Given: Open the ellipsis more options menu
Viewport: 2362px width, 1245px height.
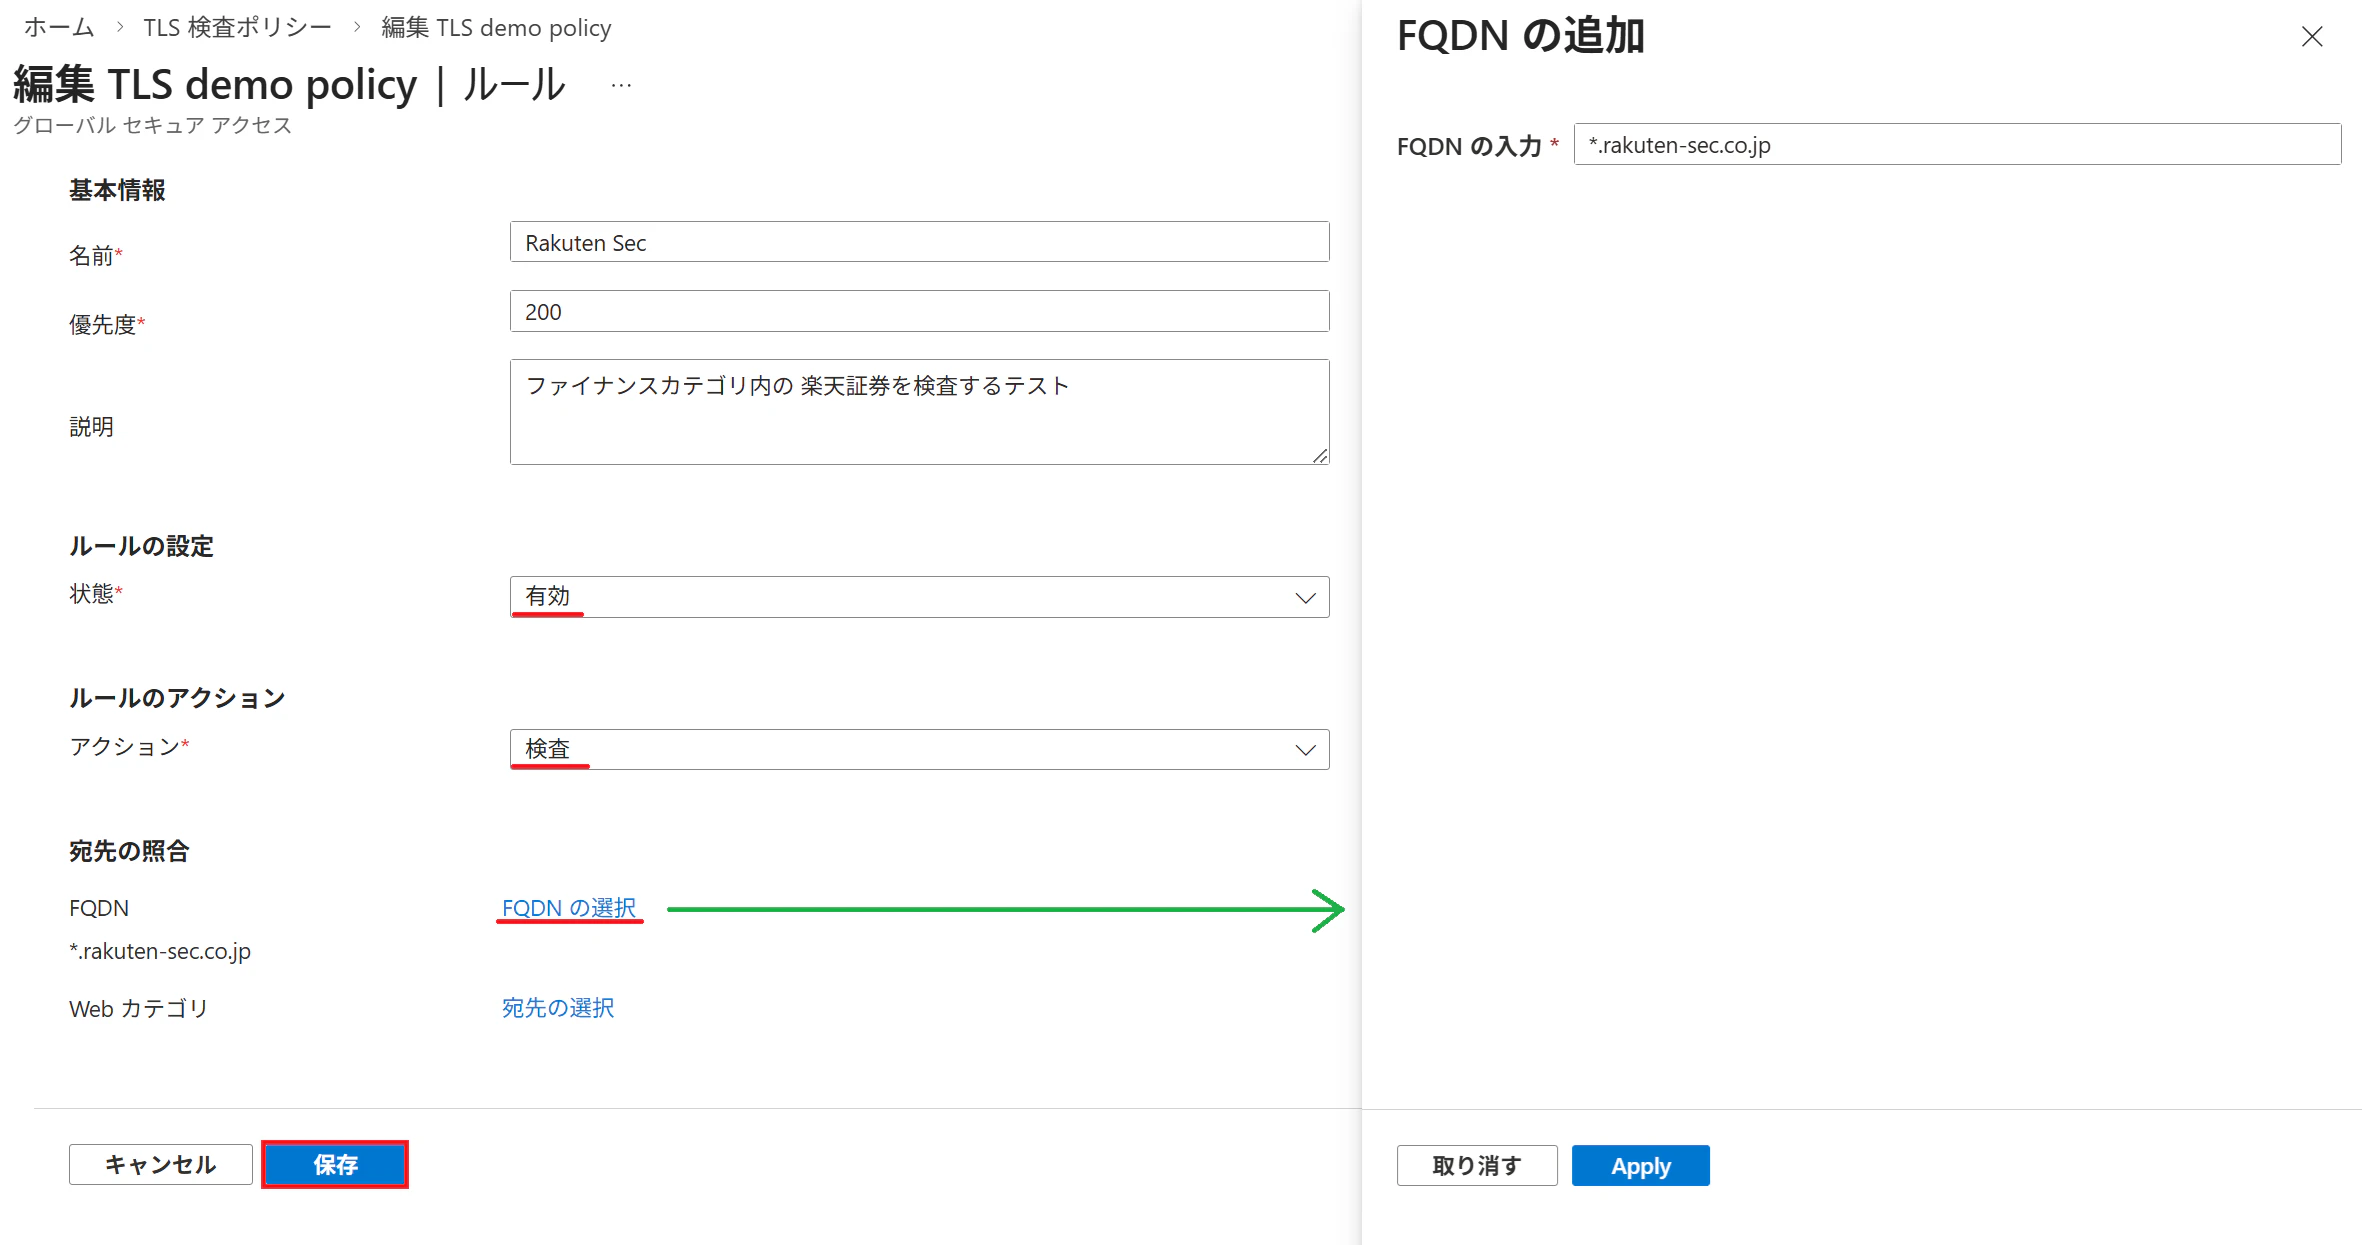Looking at the screenshot, I should coord(621,86).
